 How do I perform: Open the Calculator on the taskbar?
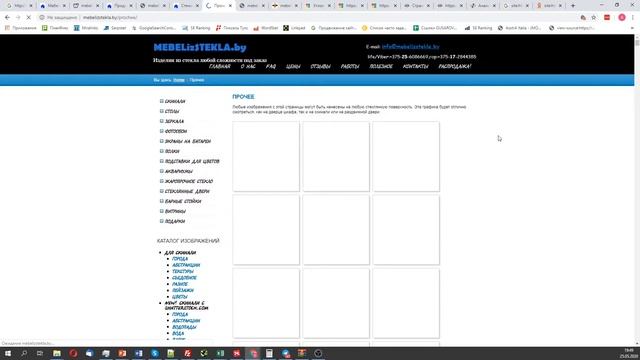click(x=269, y=353)
